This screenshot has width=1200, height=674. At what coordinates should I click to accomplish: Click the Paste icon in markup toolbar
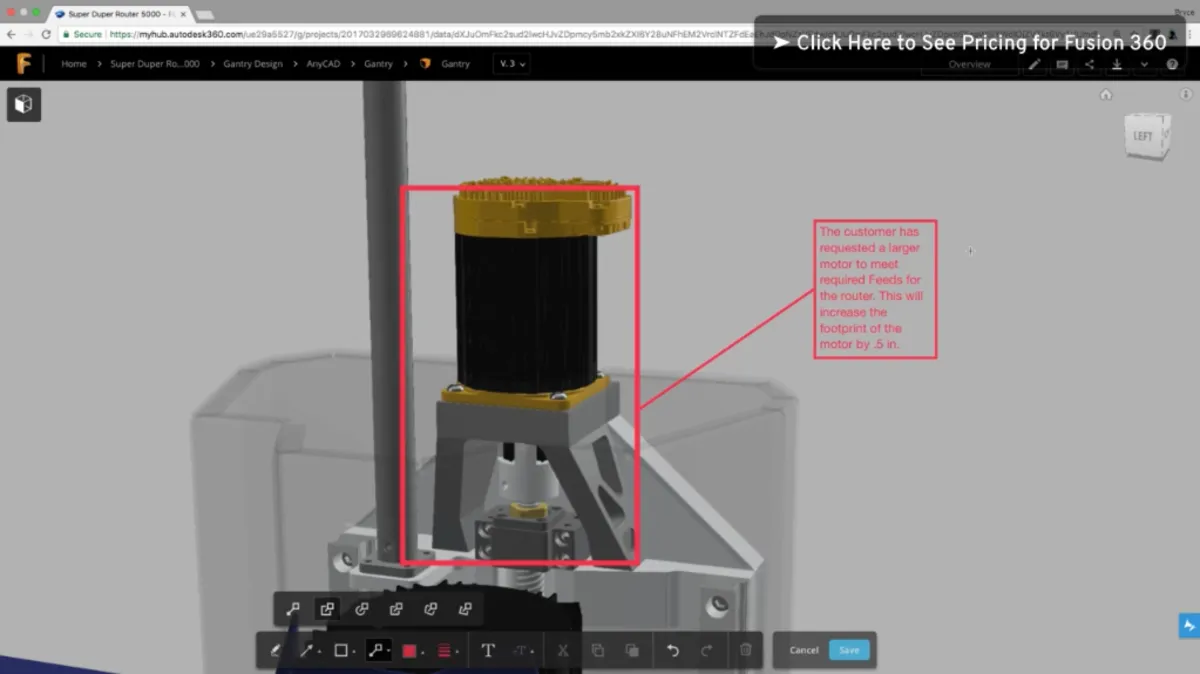click(631, 650)
